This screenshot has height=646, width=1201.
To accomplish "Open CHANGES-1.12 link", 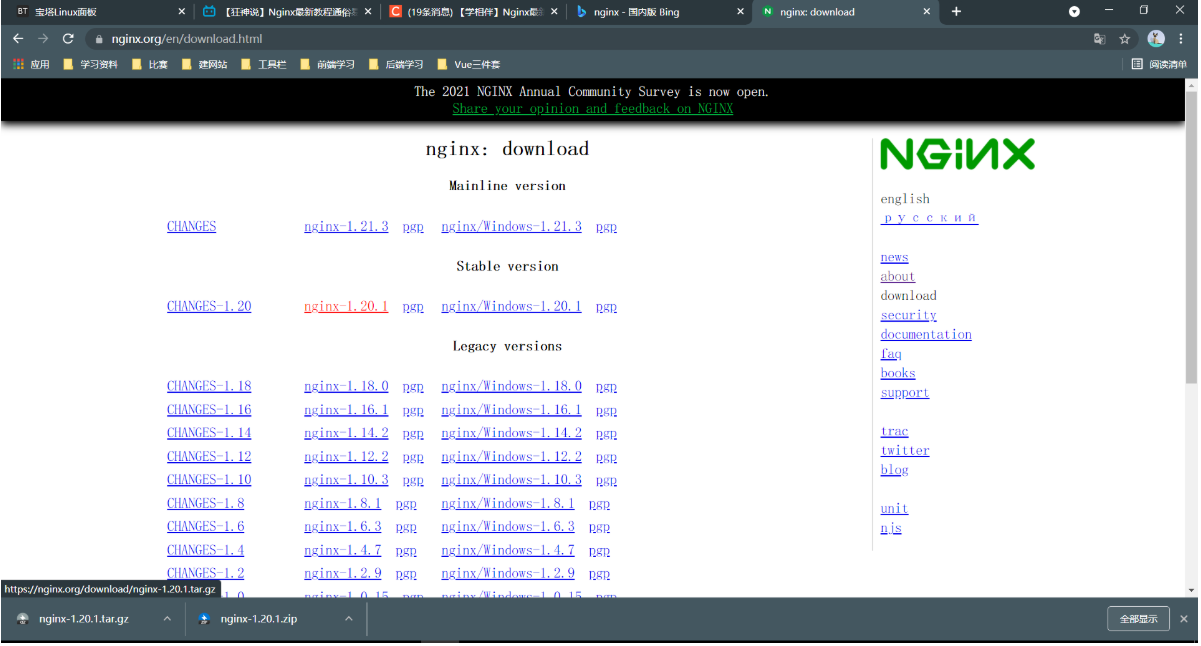I will [x=209, y=456].
